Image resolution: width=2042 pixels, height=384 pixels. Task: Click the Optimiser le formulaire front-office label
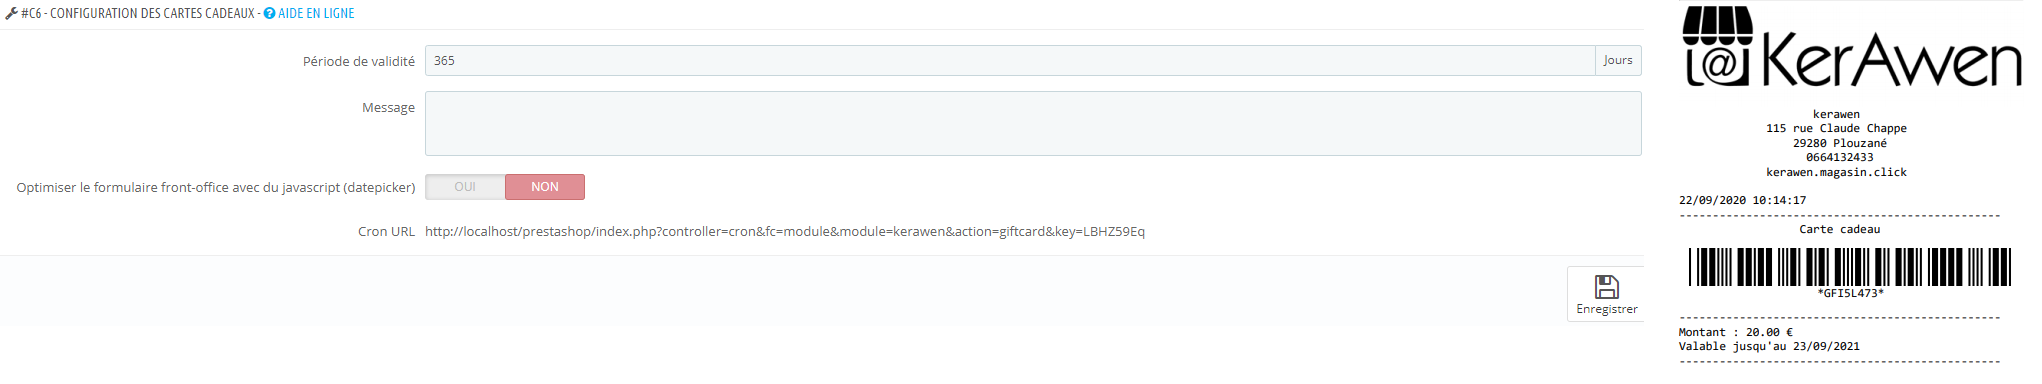click(x=216, y=187)
